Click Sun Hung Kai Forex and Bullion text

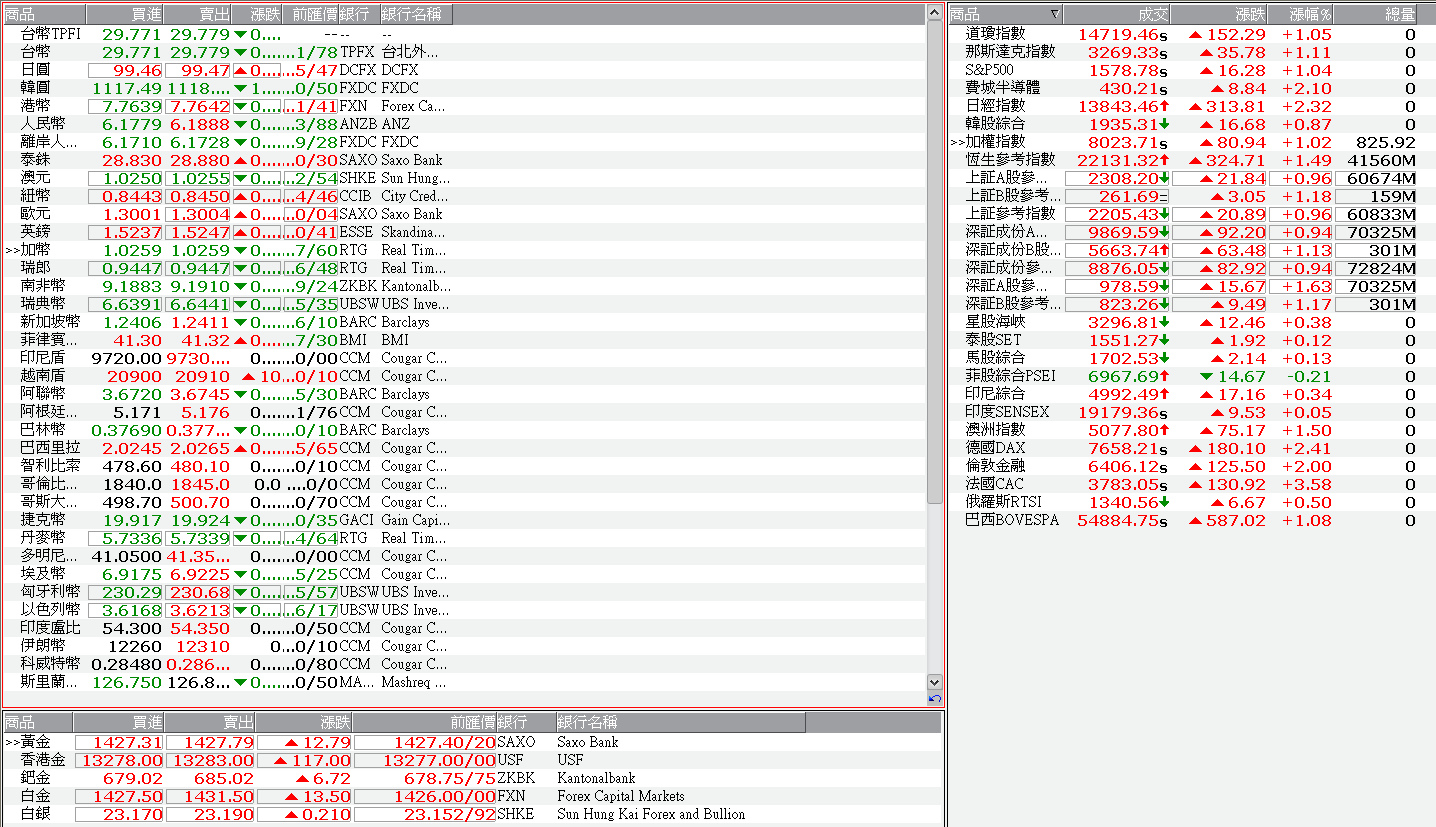point(651,814)
